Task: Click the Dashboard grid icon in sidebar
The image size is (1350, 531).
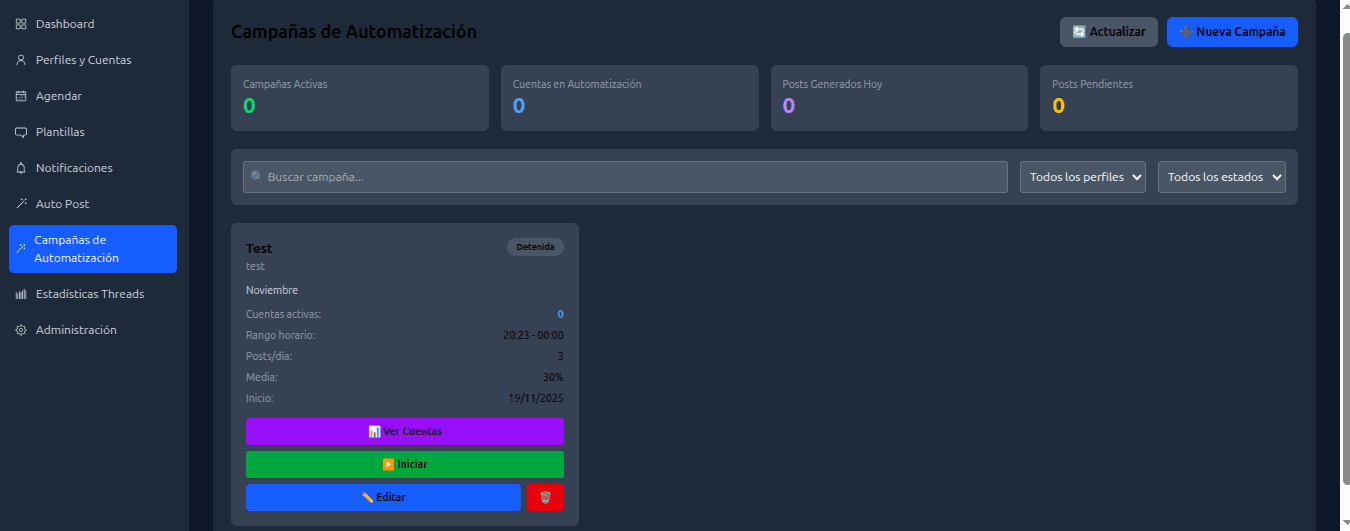Action: pyautogui.click(x=21, y=24)
